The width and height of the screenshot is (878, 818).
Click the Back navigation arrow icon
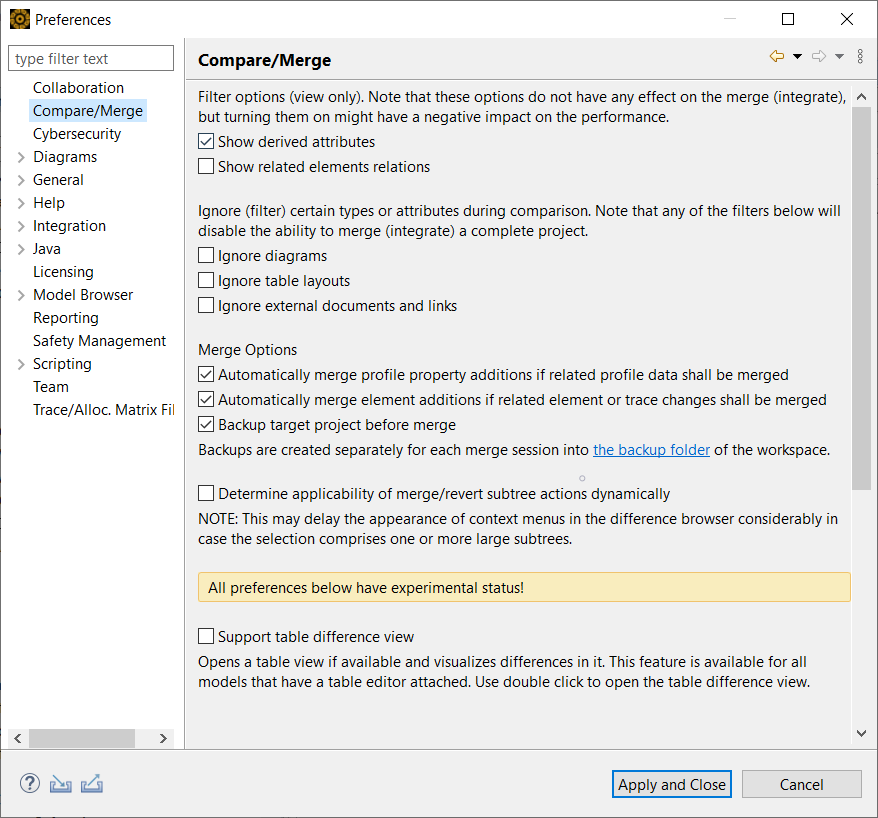[x=776, y=57]
